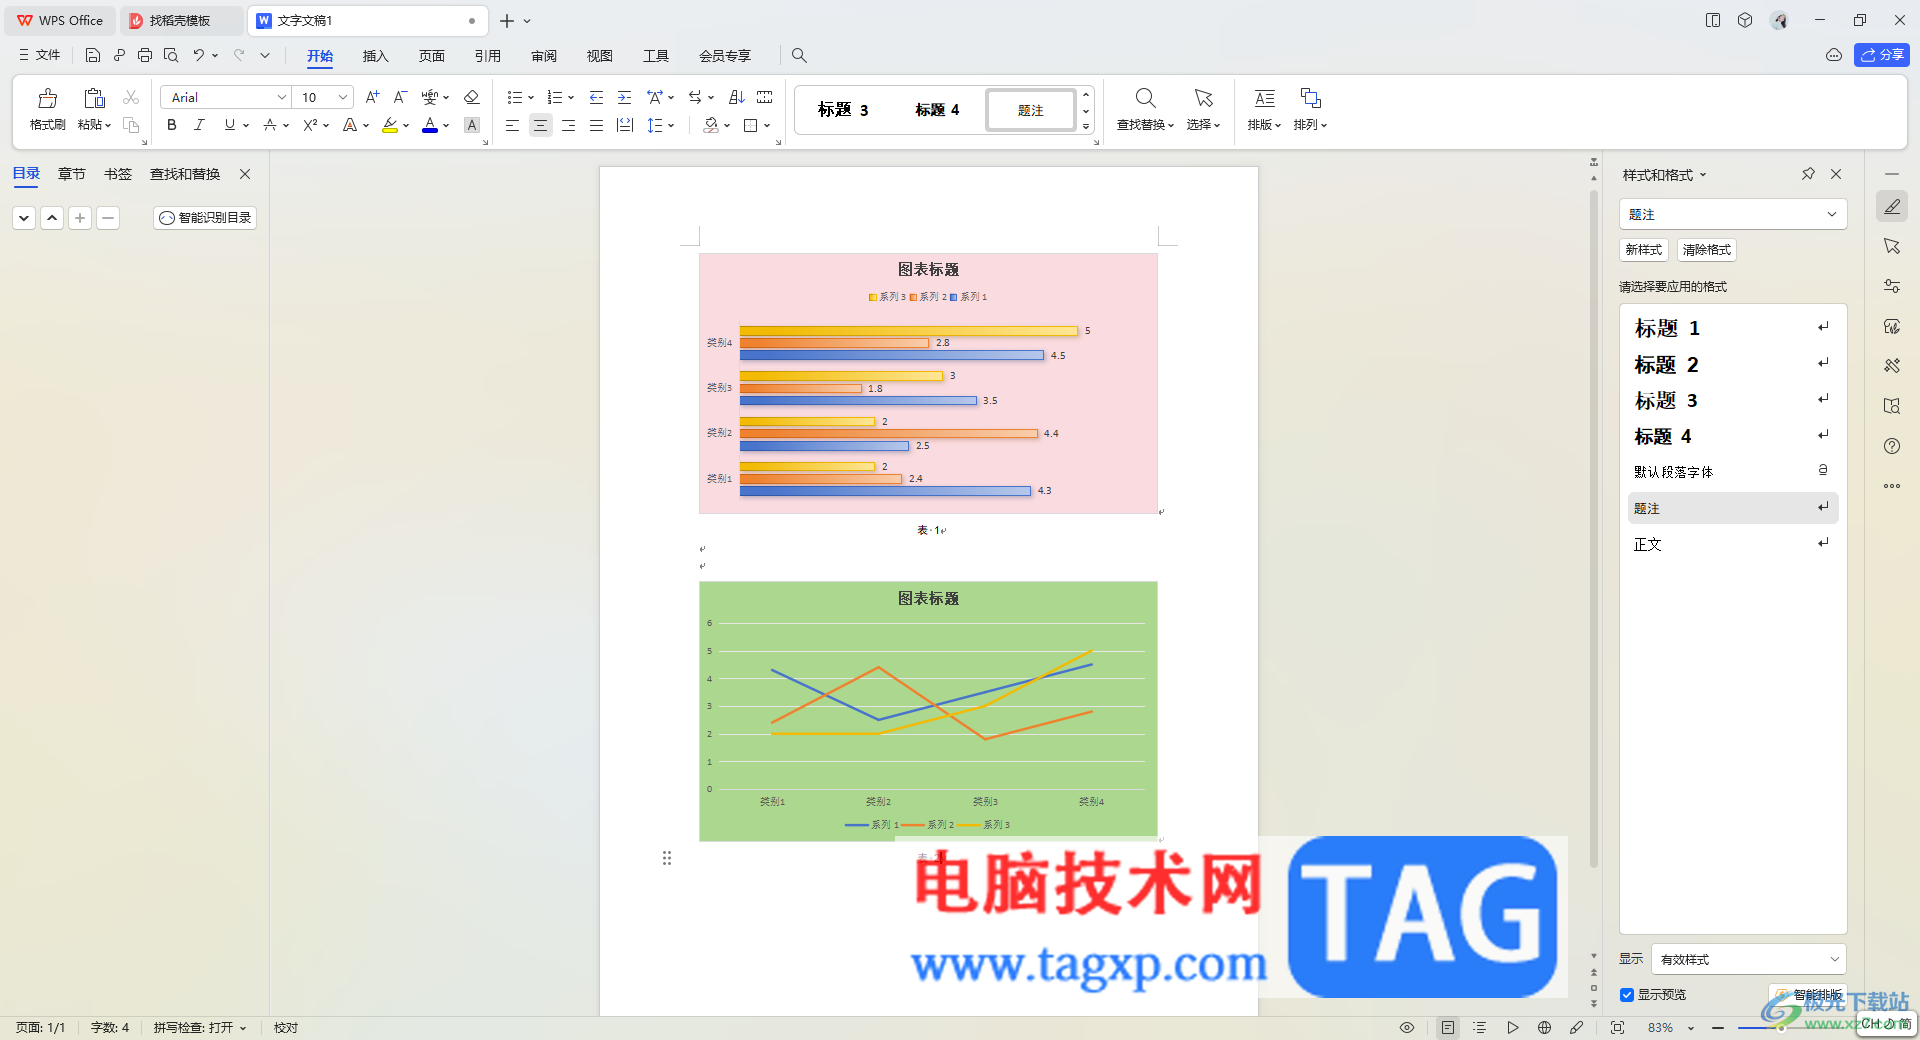The image size is (1920, 1040).
Task: Toggle character shading (A) button
Action: tap(472, 125)
